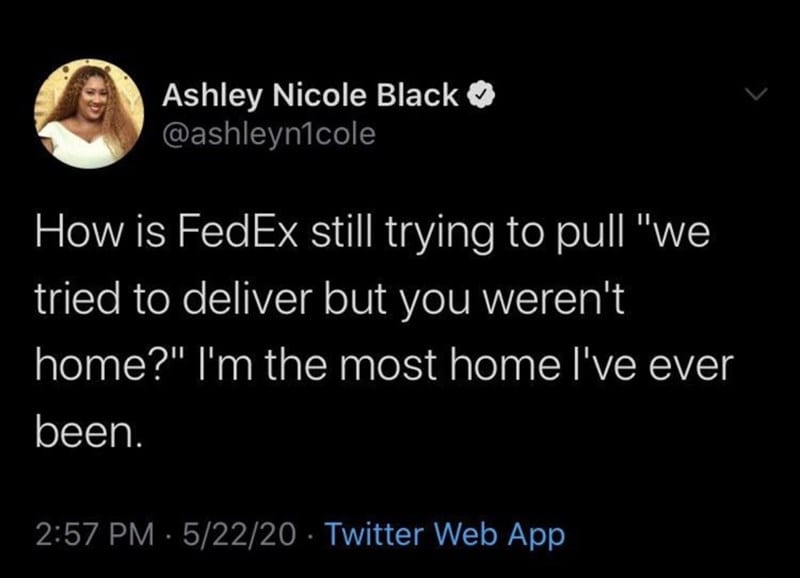Click the 5/22/20 date

coord(238,534)
